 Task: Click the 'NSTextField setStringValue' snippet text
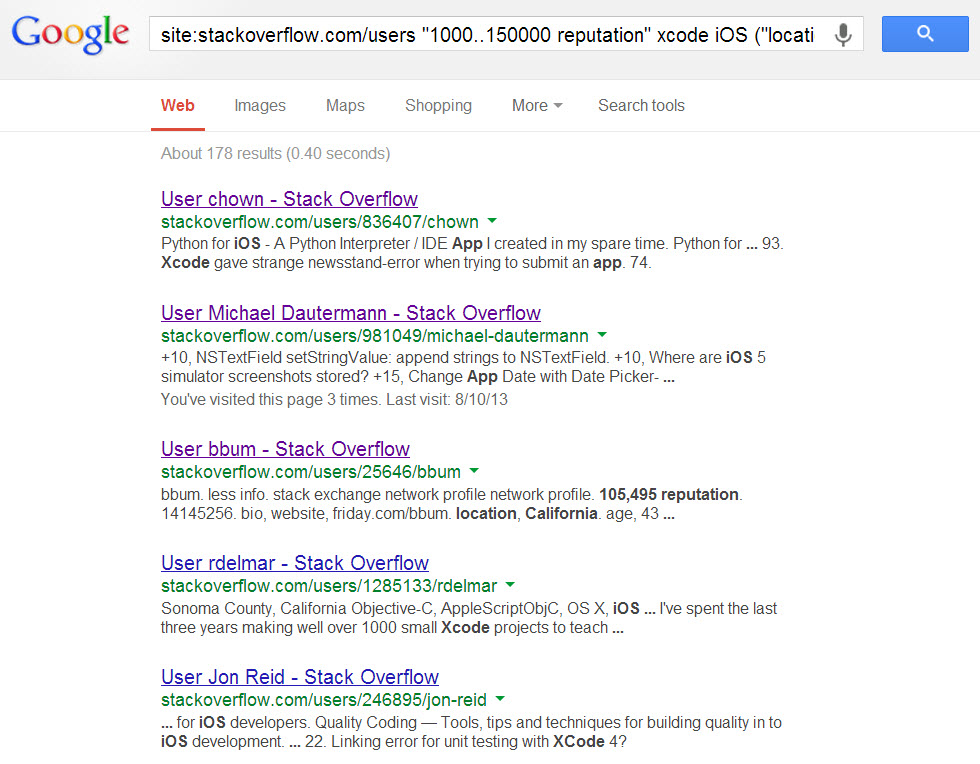[x=294, y=358]
